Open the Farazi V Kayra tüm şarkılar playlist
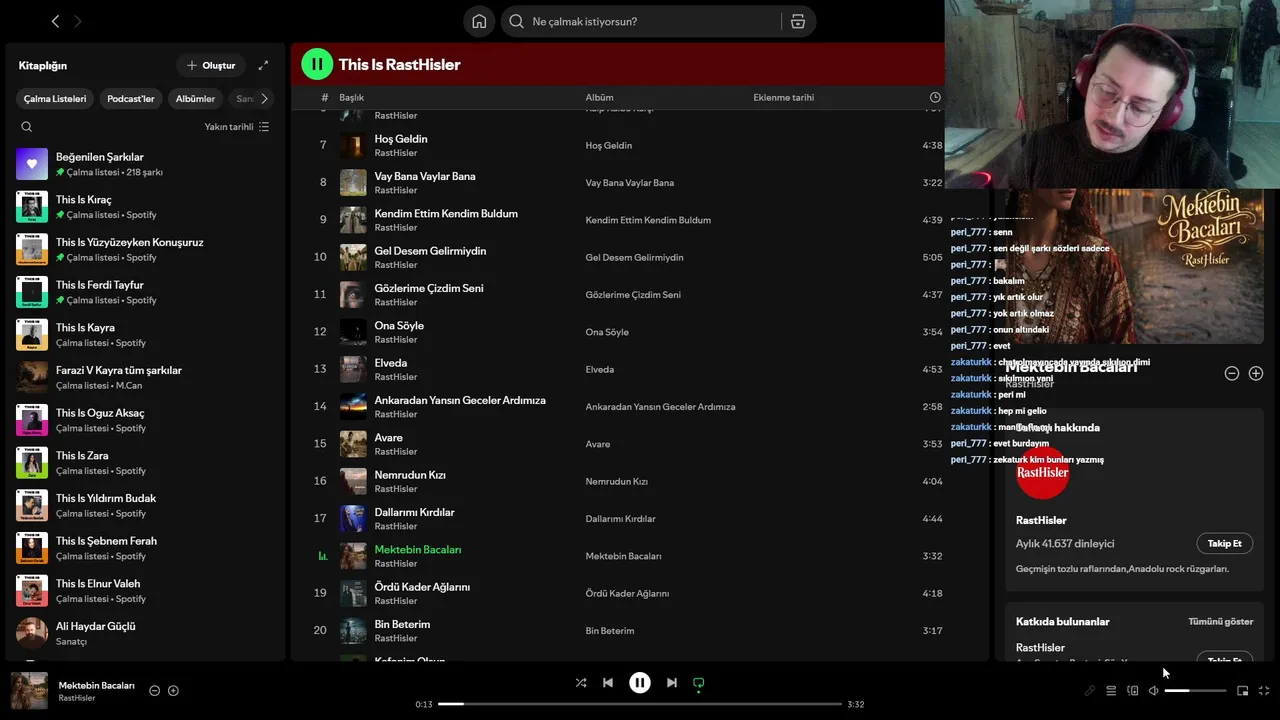 pos(145,377)
